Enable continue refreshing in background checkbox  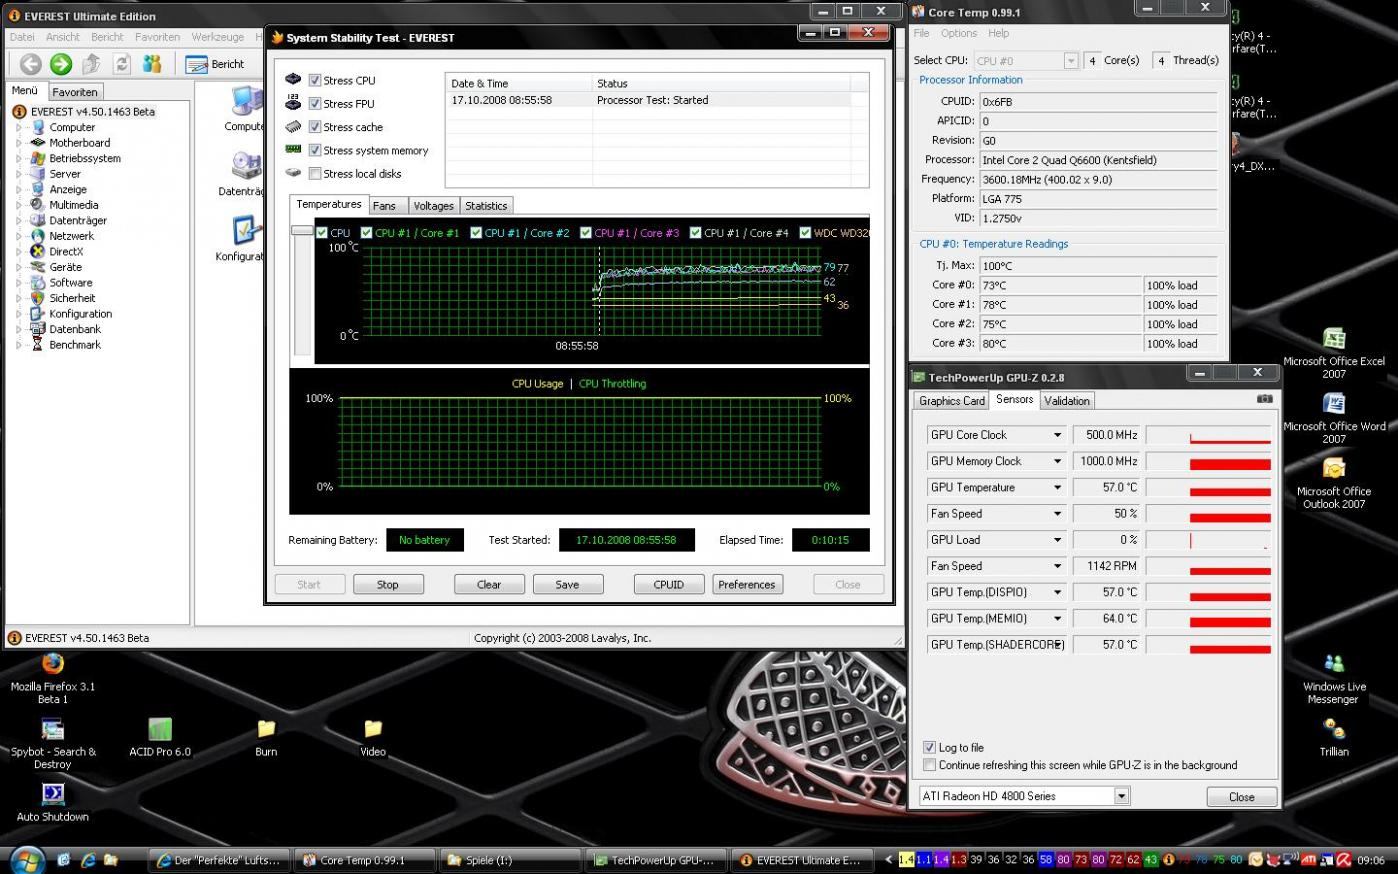(x=930, y=765)
